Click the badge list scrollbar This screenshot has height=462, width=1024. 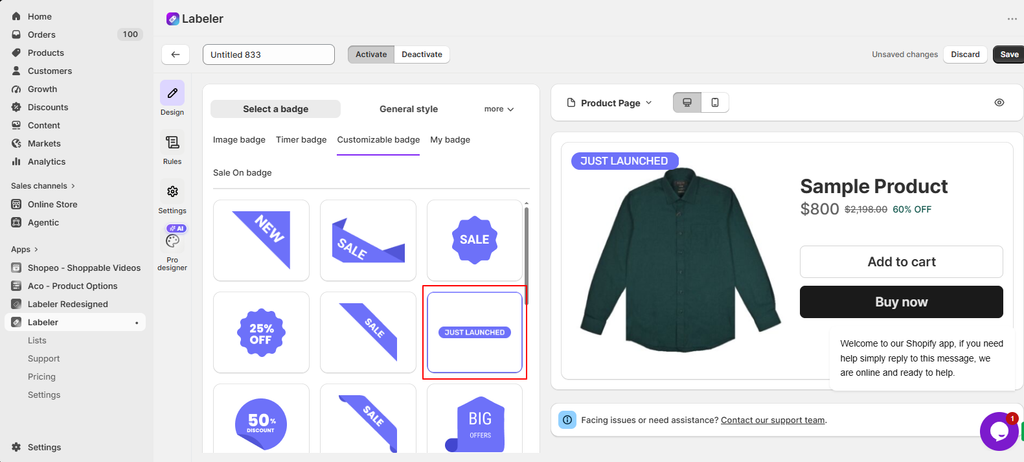tap(526, 256)
